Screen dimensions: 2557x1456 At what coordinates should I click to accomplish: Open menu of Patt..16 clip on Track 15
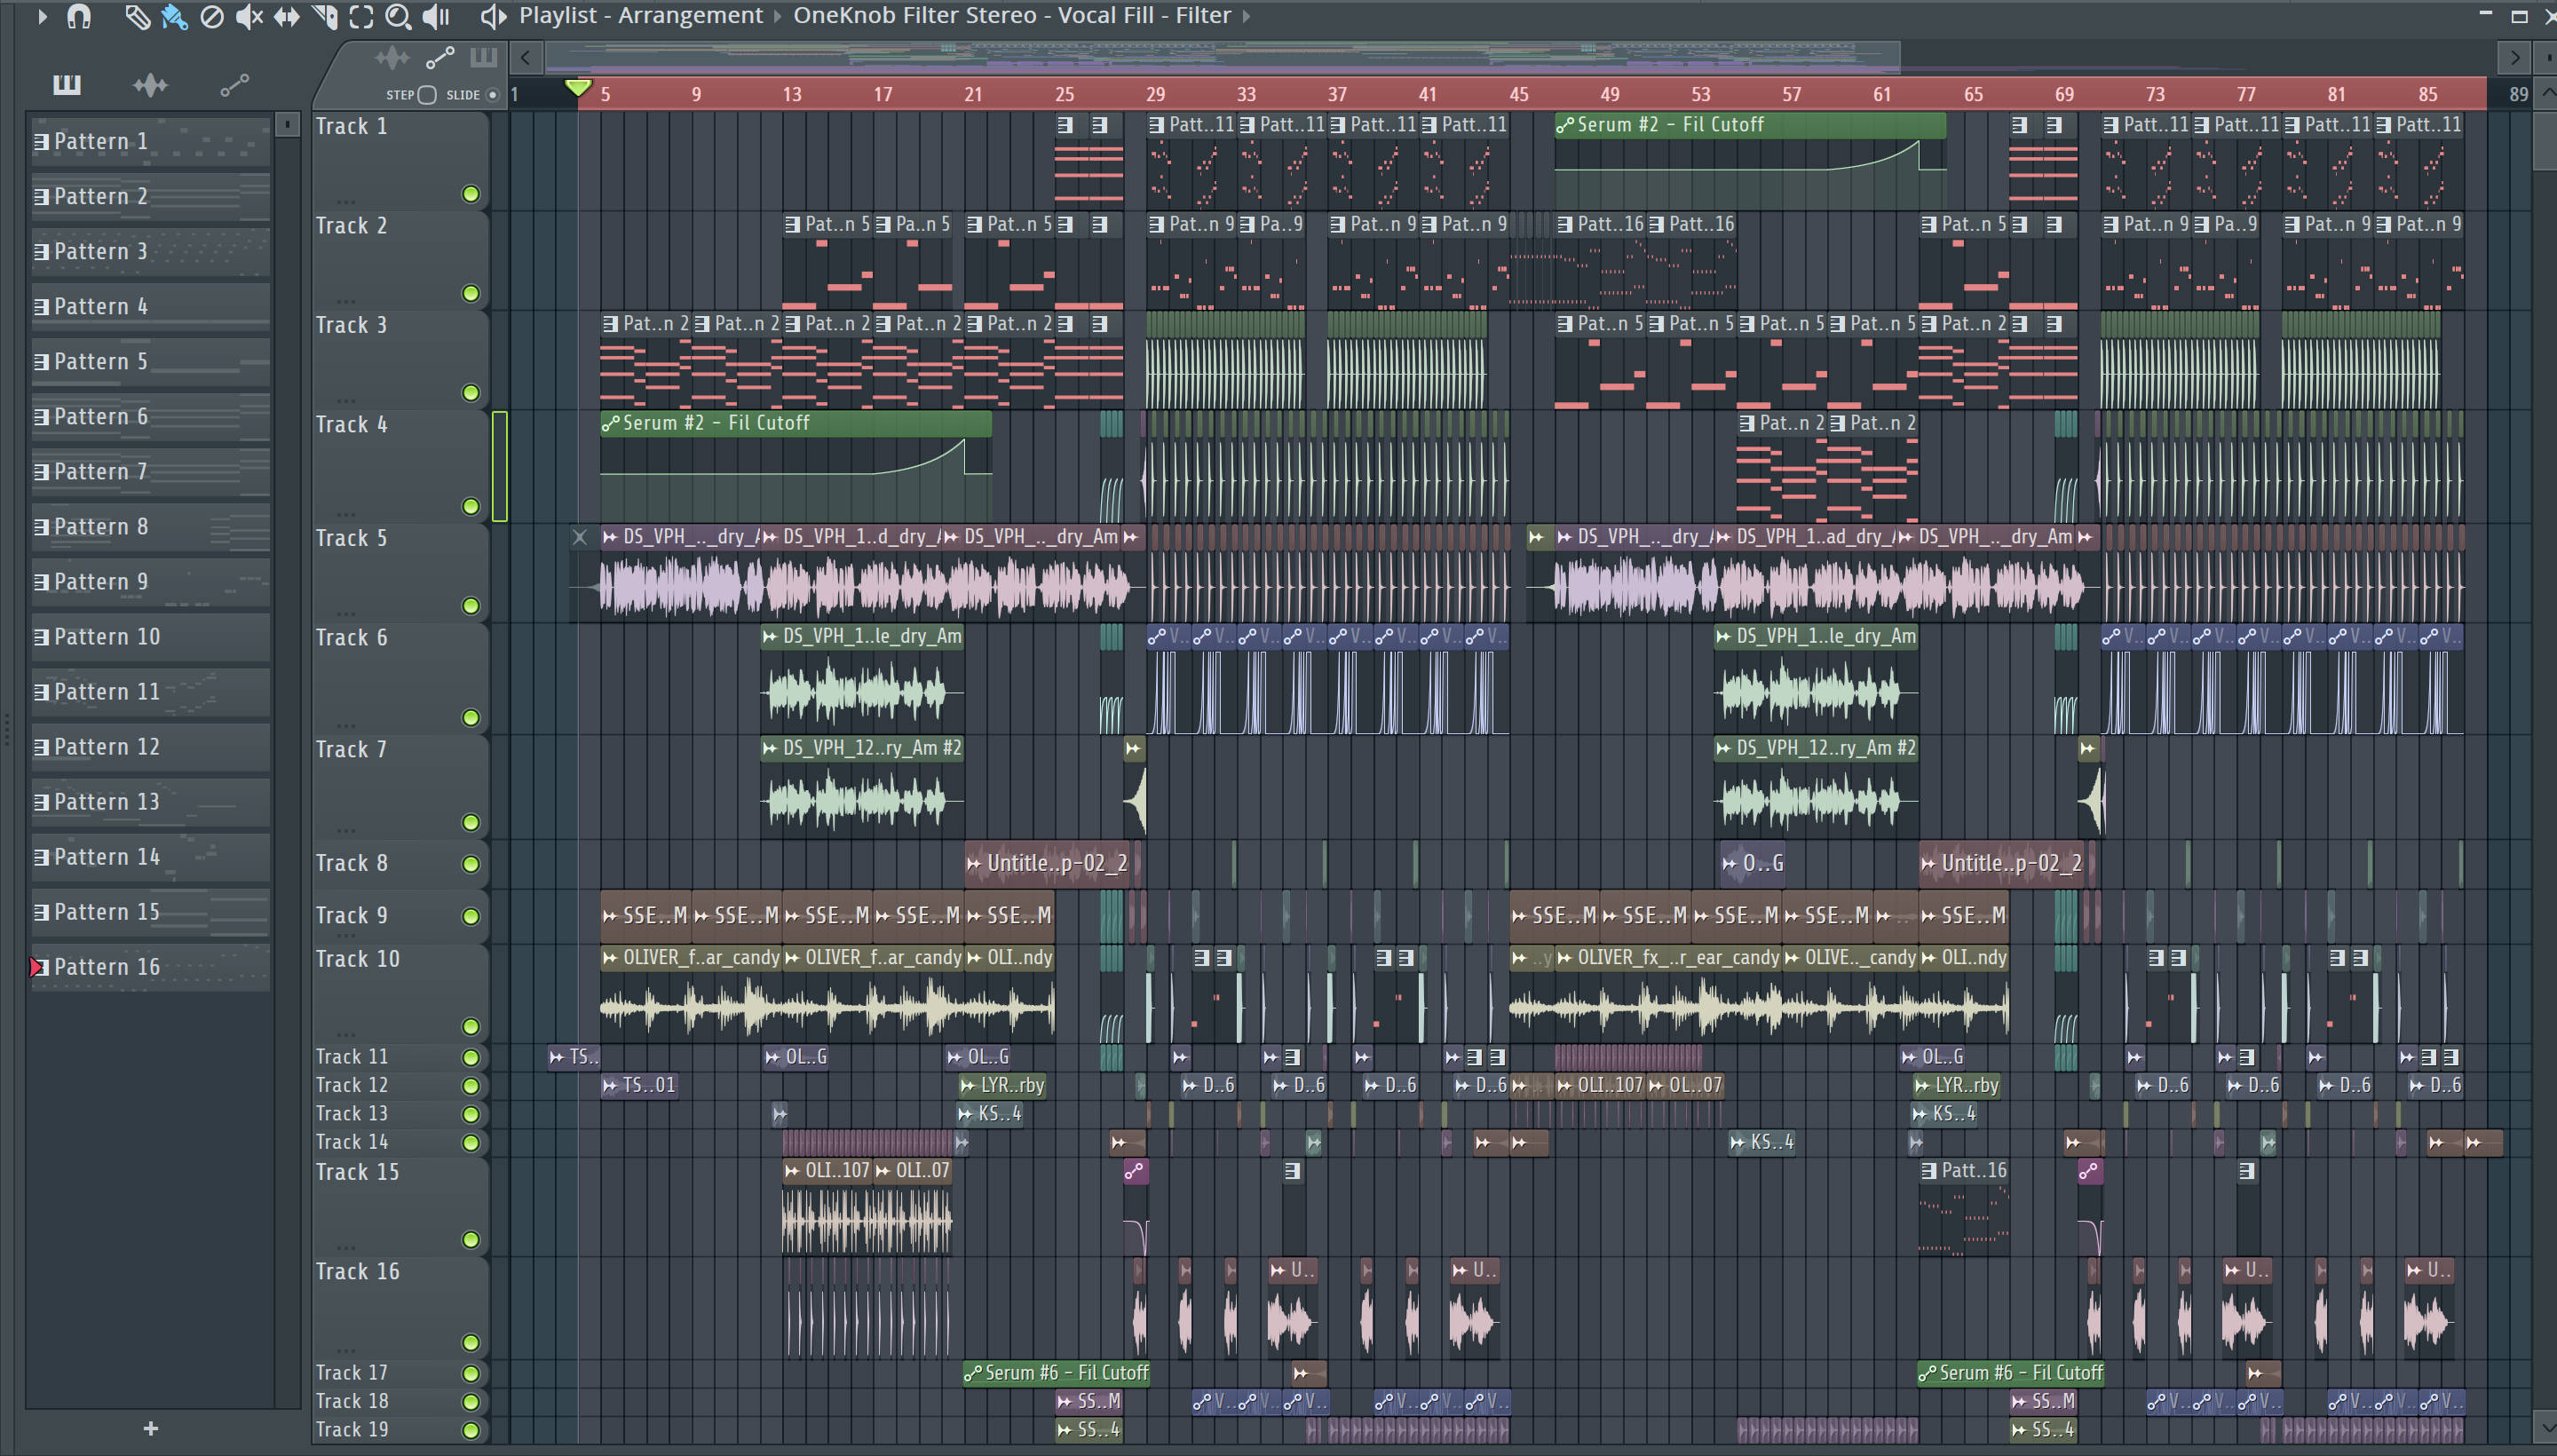[x=1928, y=1171]
